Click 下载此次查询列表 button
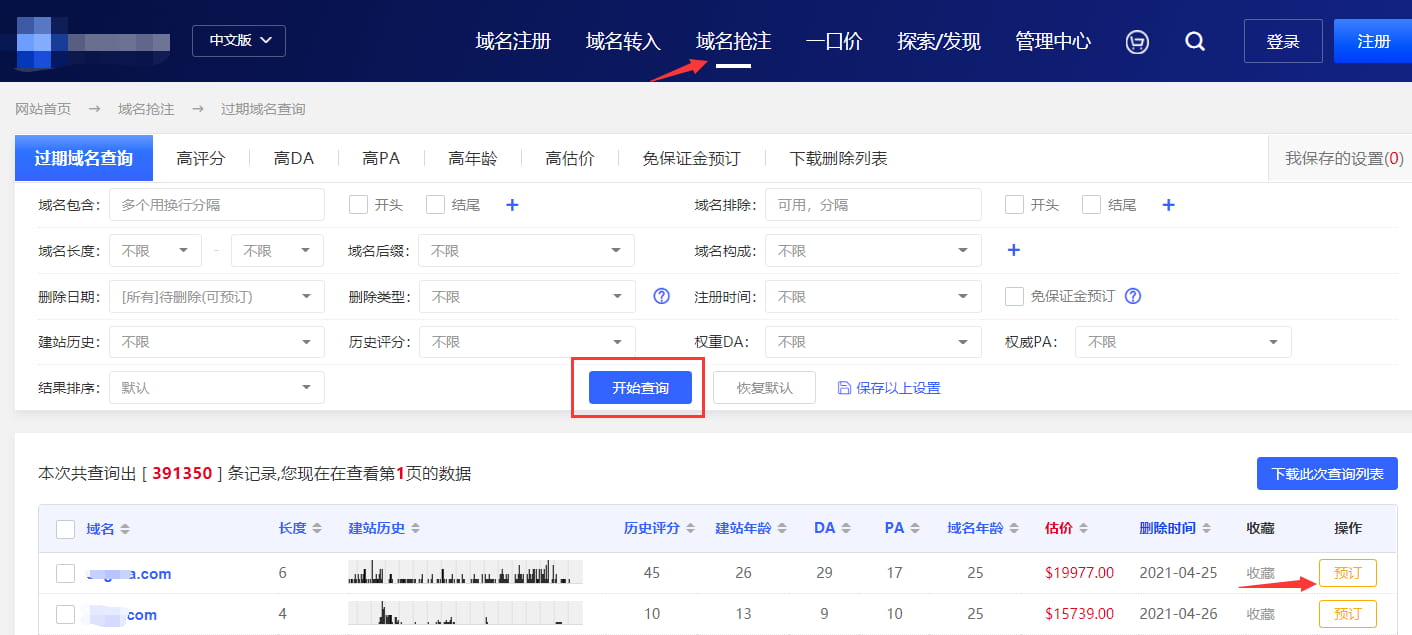 [x=1326, y=474]
